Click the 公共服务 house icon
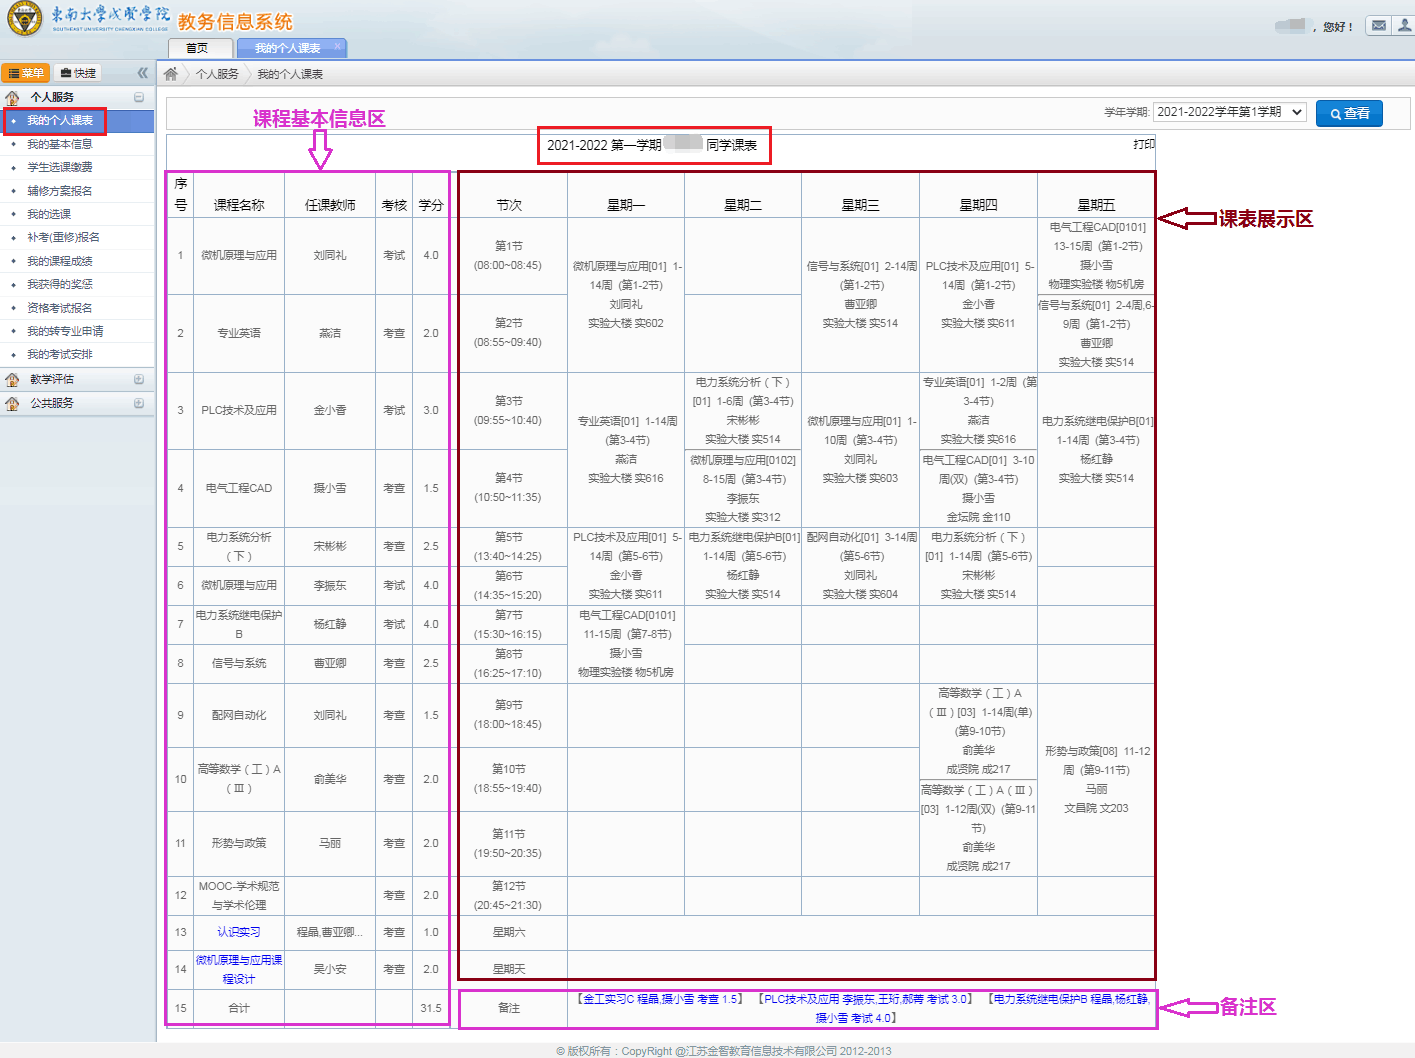This screenshot has width=1415, height=1058. 13,403
